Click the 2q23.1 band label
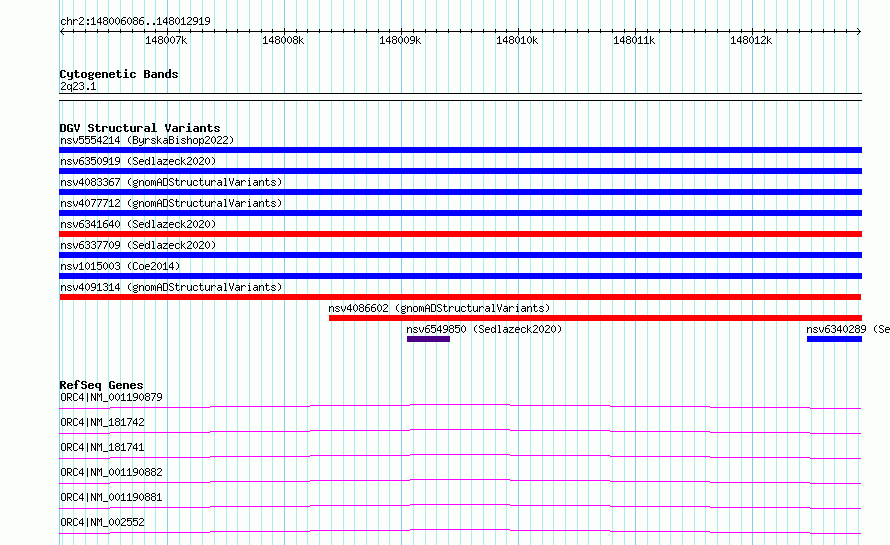 coord(78,87)
